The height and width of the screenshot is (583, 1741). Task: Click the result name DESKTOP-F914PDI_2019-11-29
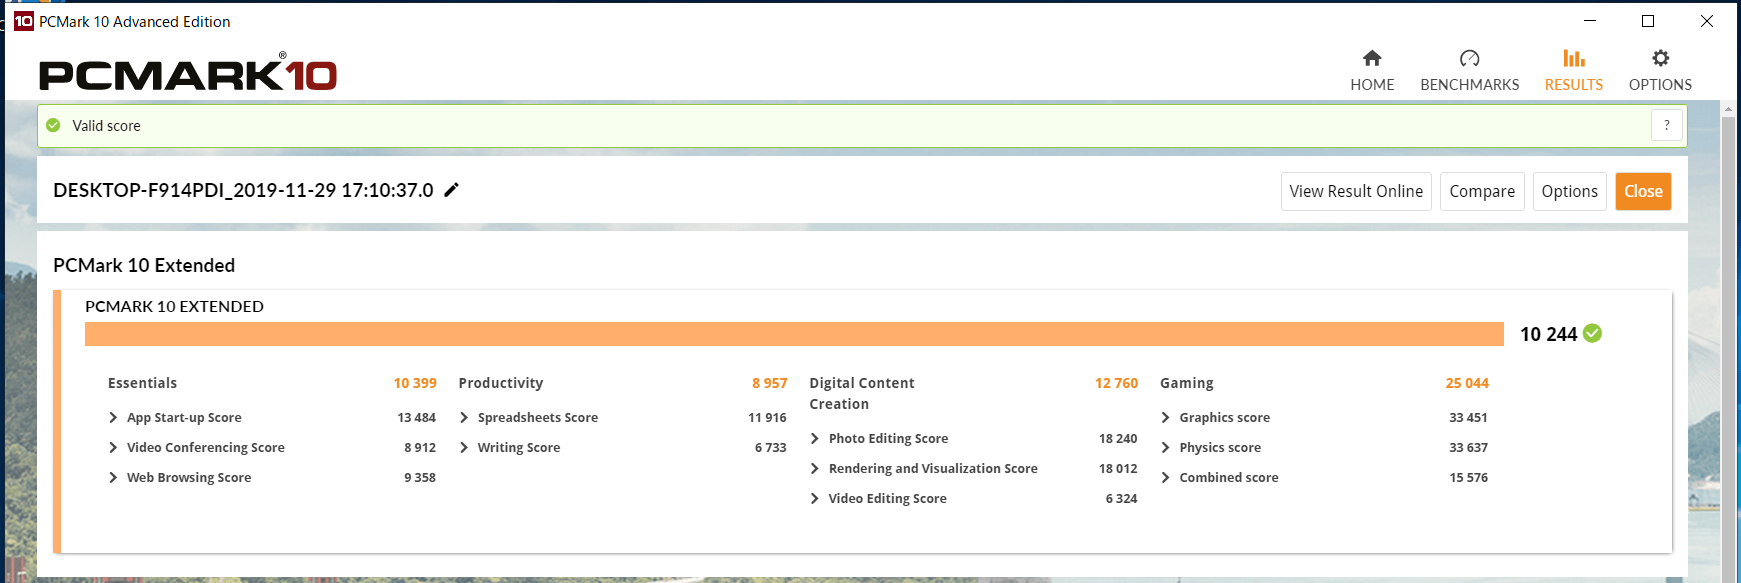click(x=243, y=190)
